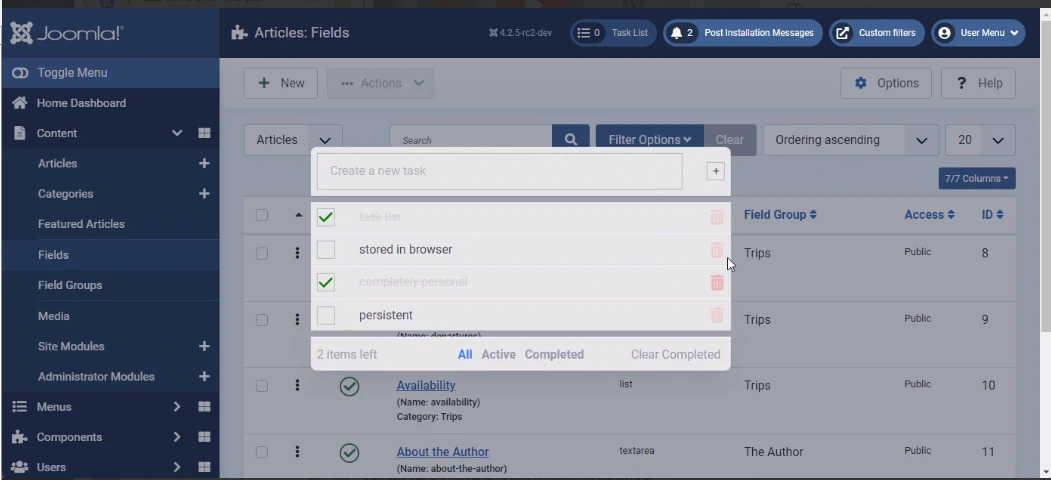Image resolution: width=1051 pixels, height=480 pixels.
Task: Open Featured Articles
Action: coord(81,224)
